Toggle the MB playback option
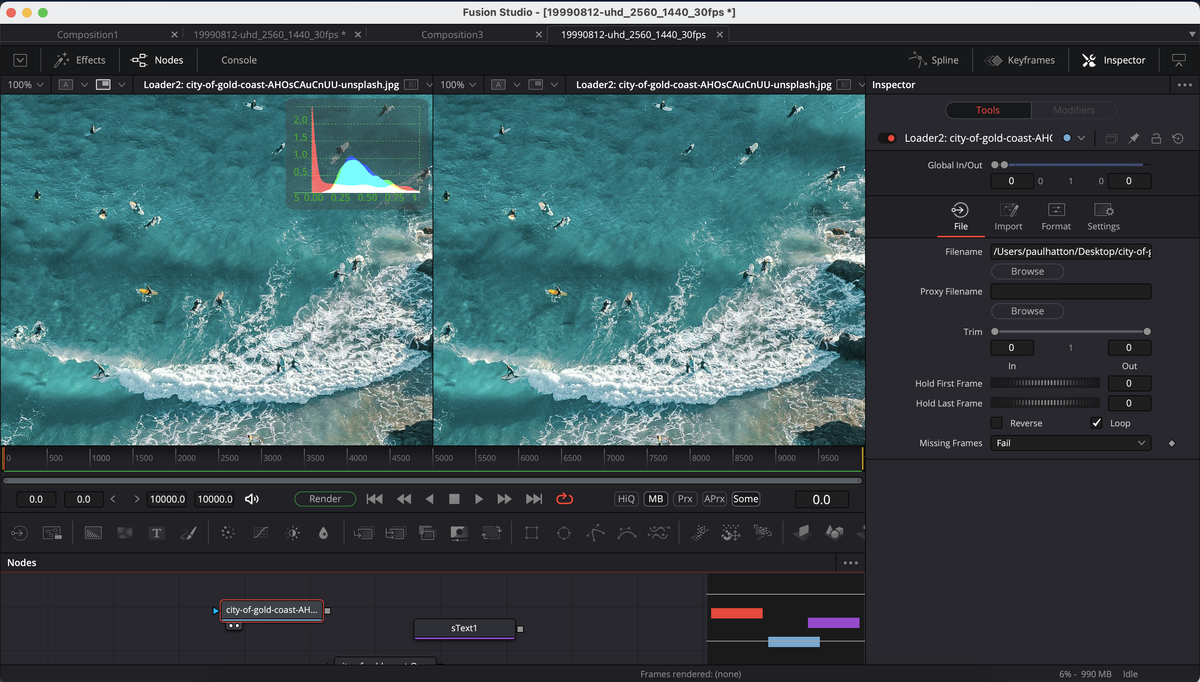Viewport: 1200px width, 682px height. pos(655,498)
